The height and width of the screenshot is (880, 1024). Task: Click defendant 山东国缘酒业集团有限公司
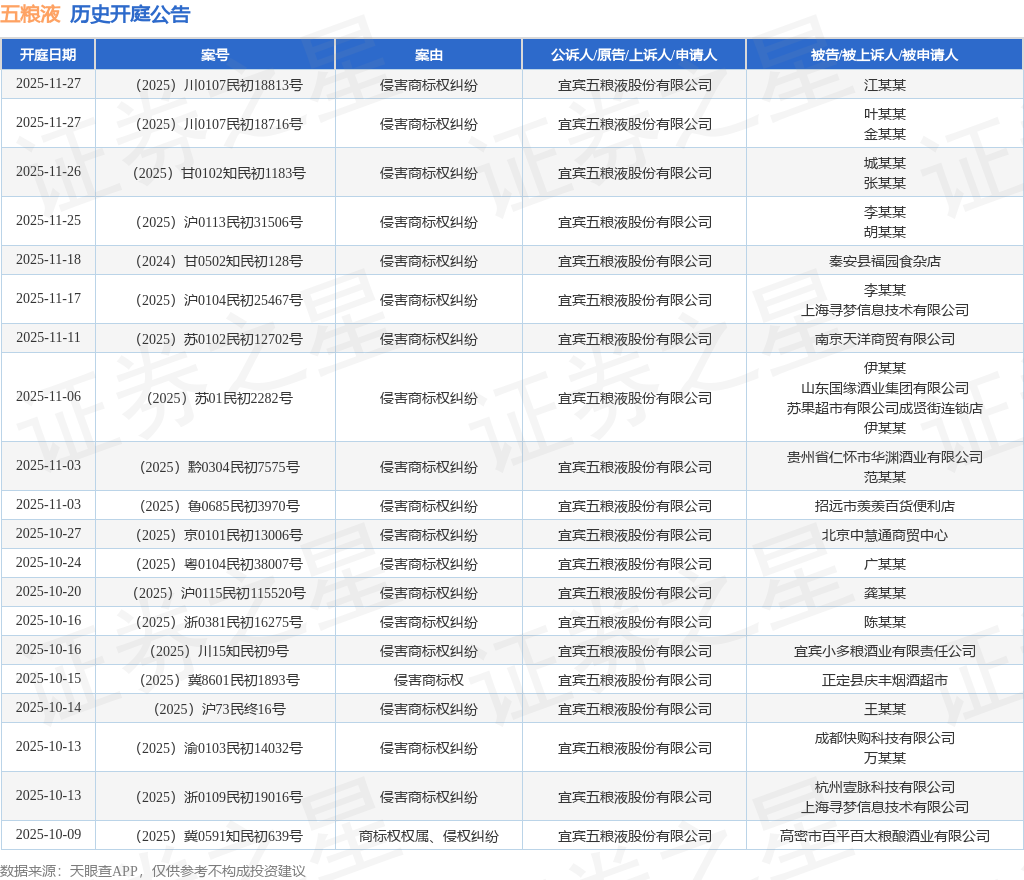(x=884, y=388)
